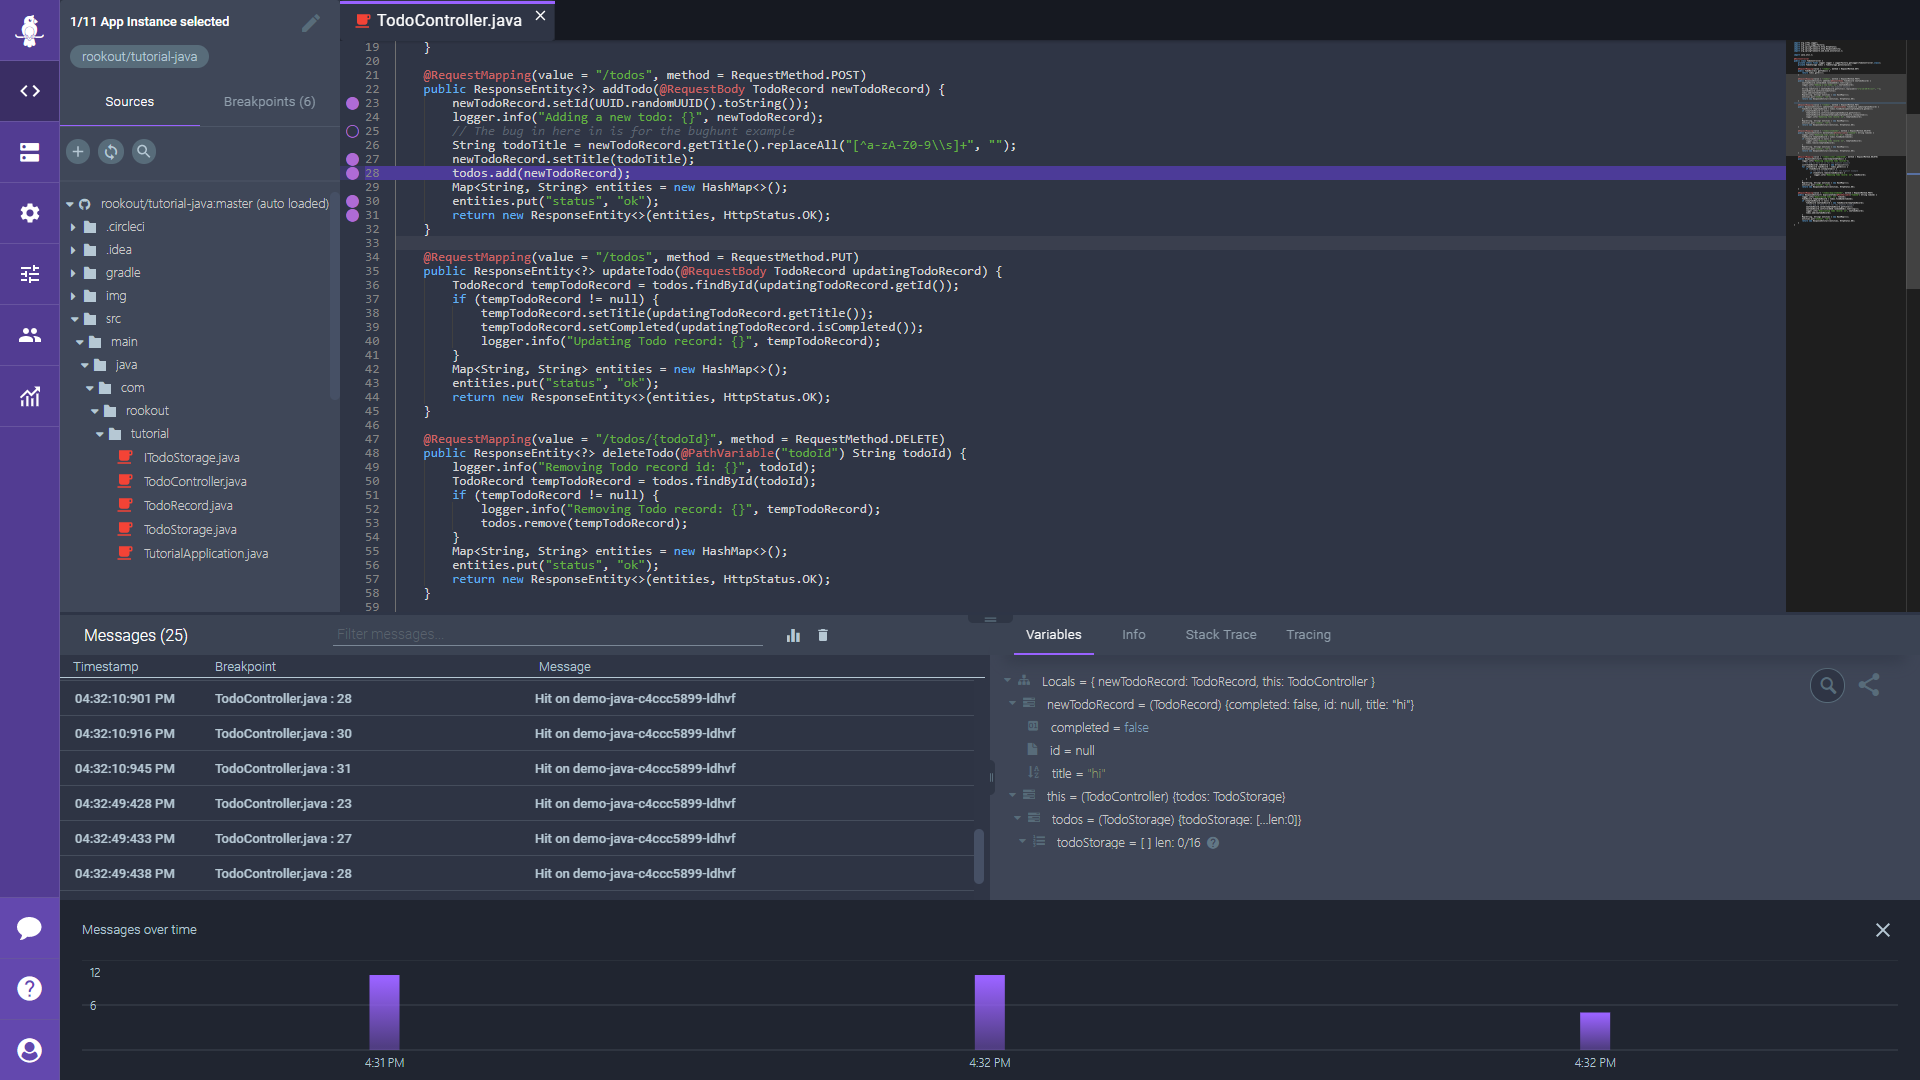Switch to the Breakpoints (6) tab

pyautogui.click(x=269, y=102)
